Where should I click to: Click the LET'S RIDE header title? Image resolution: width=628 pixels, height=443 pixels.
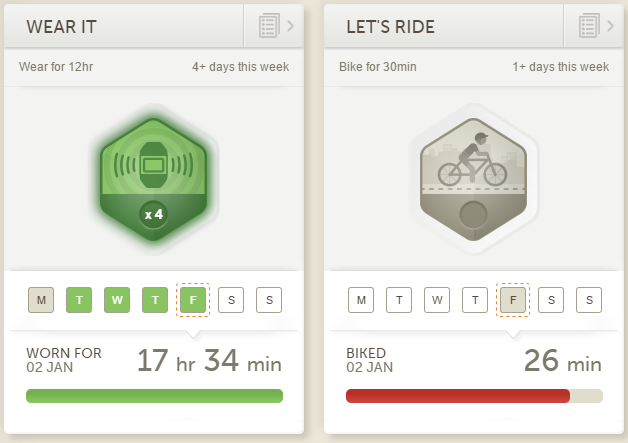[390, 27]
